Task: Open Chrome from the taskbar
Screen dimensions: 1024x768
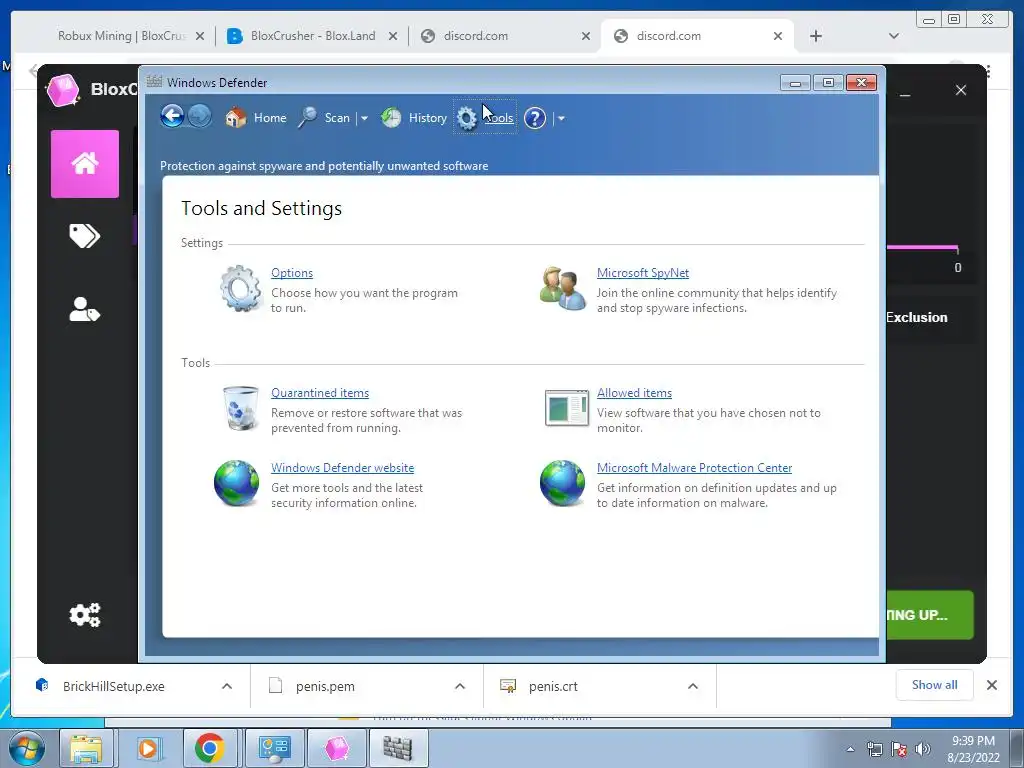Action: tap(210, 748)
